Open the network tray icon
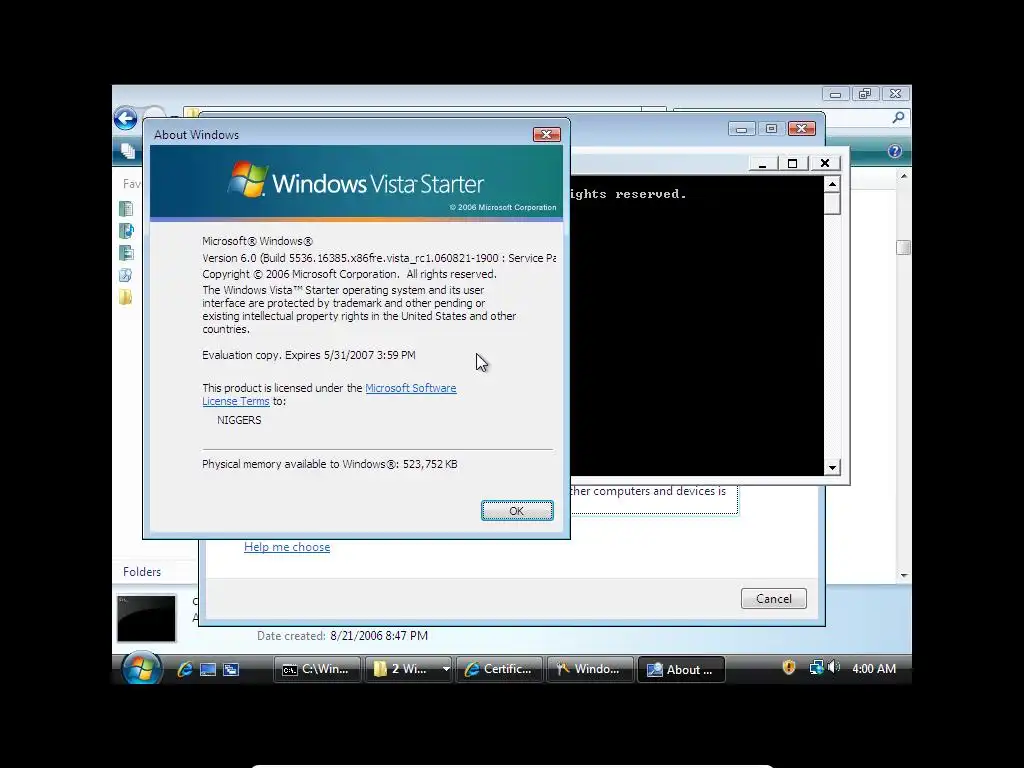Screen dimensions: 1024x768 (816, 667)
